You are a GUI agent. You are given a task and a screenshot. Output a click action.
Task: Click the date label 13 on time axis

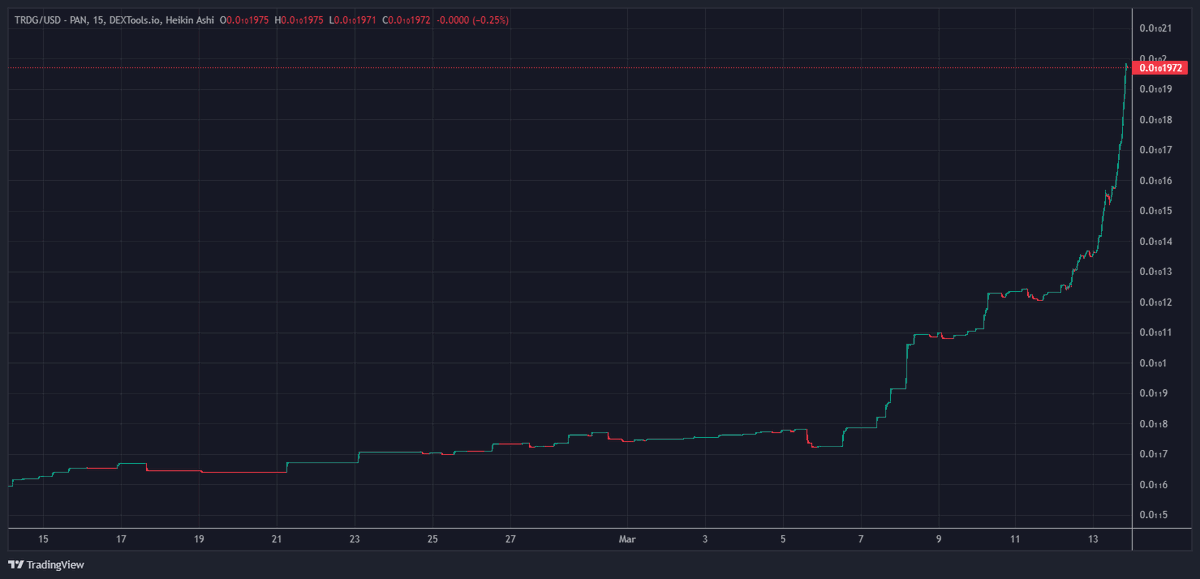point(1093,538)
